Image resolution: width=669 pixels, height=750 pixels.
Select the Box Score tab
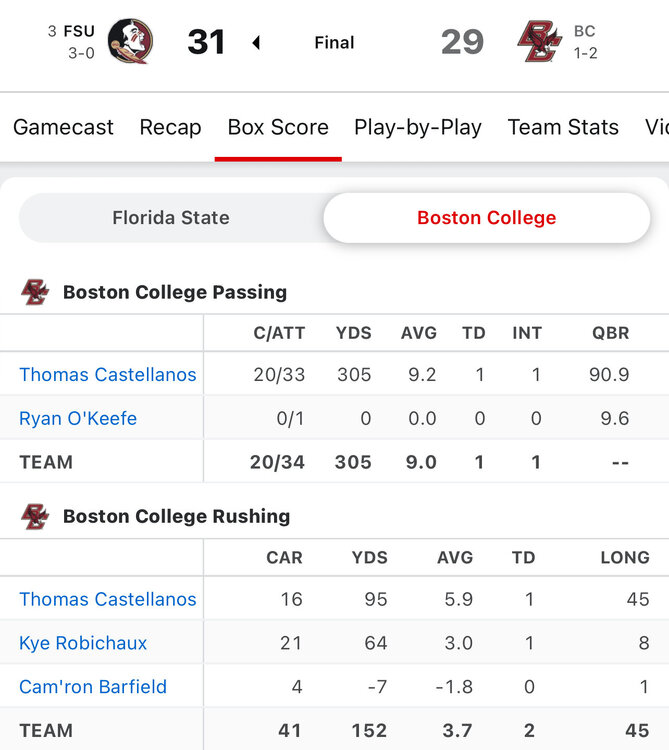[x=278, y=127]
